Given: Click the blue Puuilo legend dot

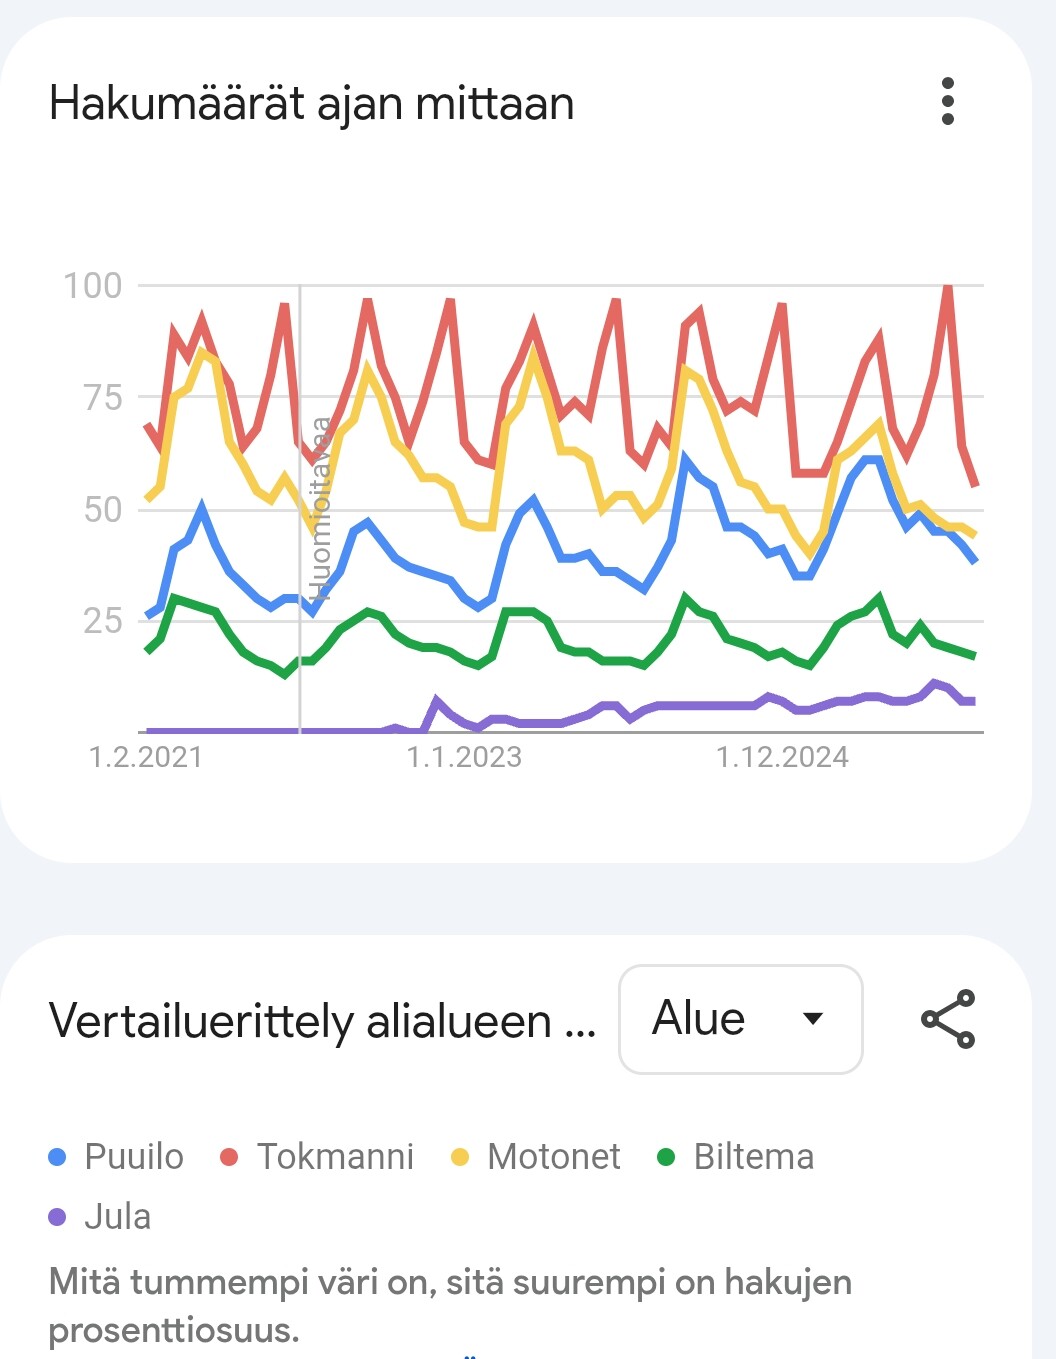Looking at the screenshot, I should (58, 1157).
